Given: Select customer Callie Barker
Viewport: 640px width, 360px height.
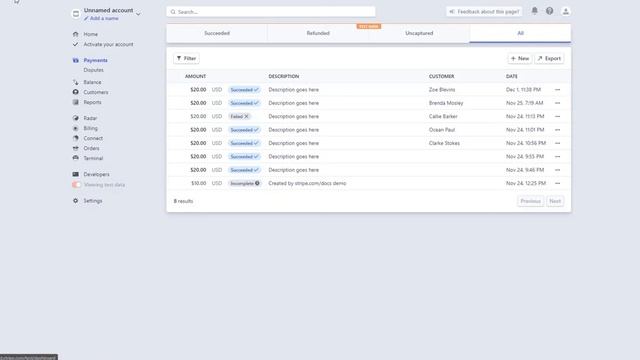Looking at the screenshot, I should 443,116.
